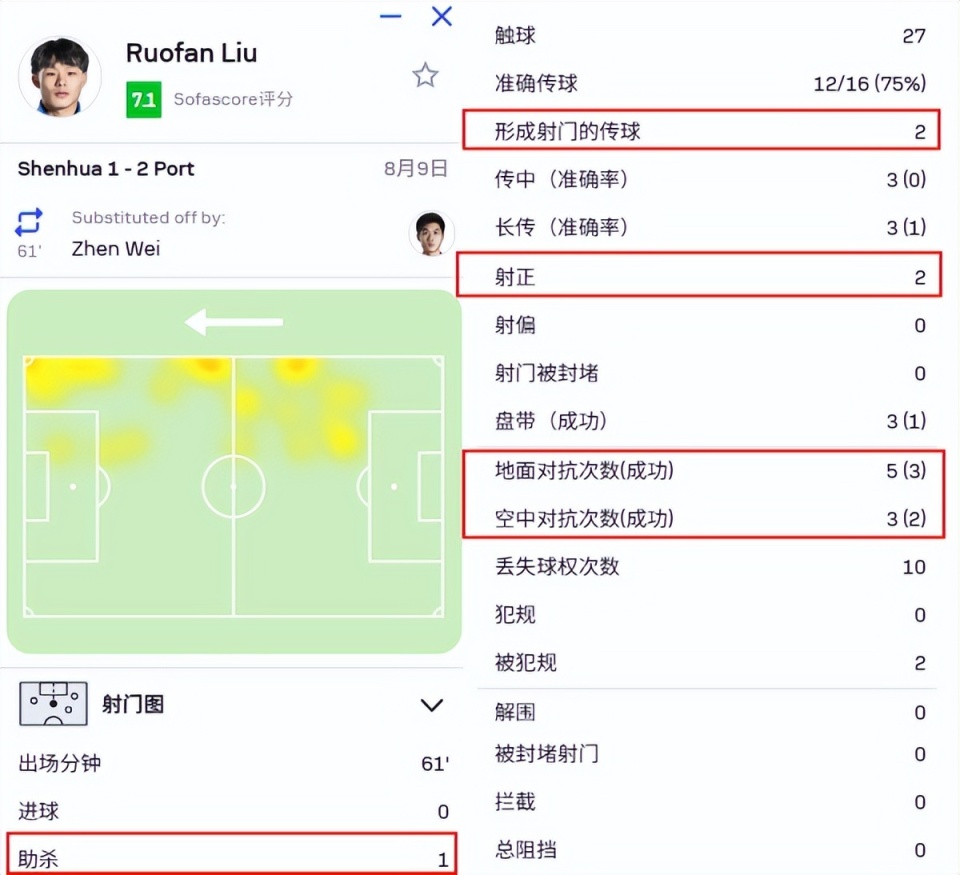The height and width of the screenshot is (875, 960).
Task: Click the minimize dash icon
Action: (391, 16)
